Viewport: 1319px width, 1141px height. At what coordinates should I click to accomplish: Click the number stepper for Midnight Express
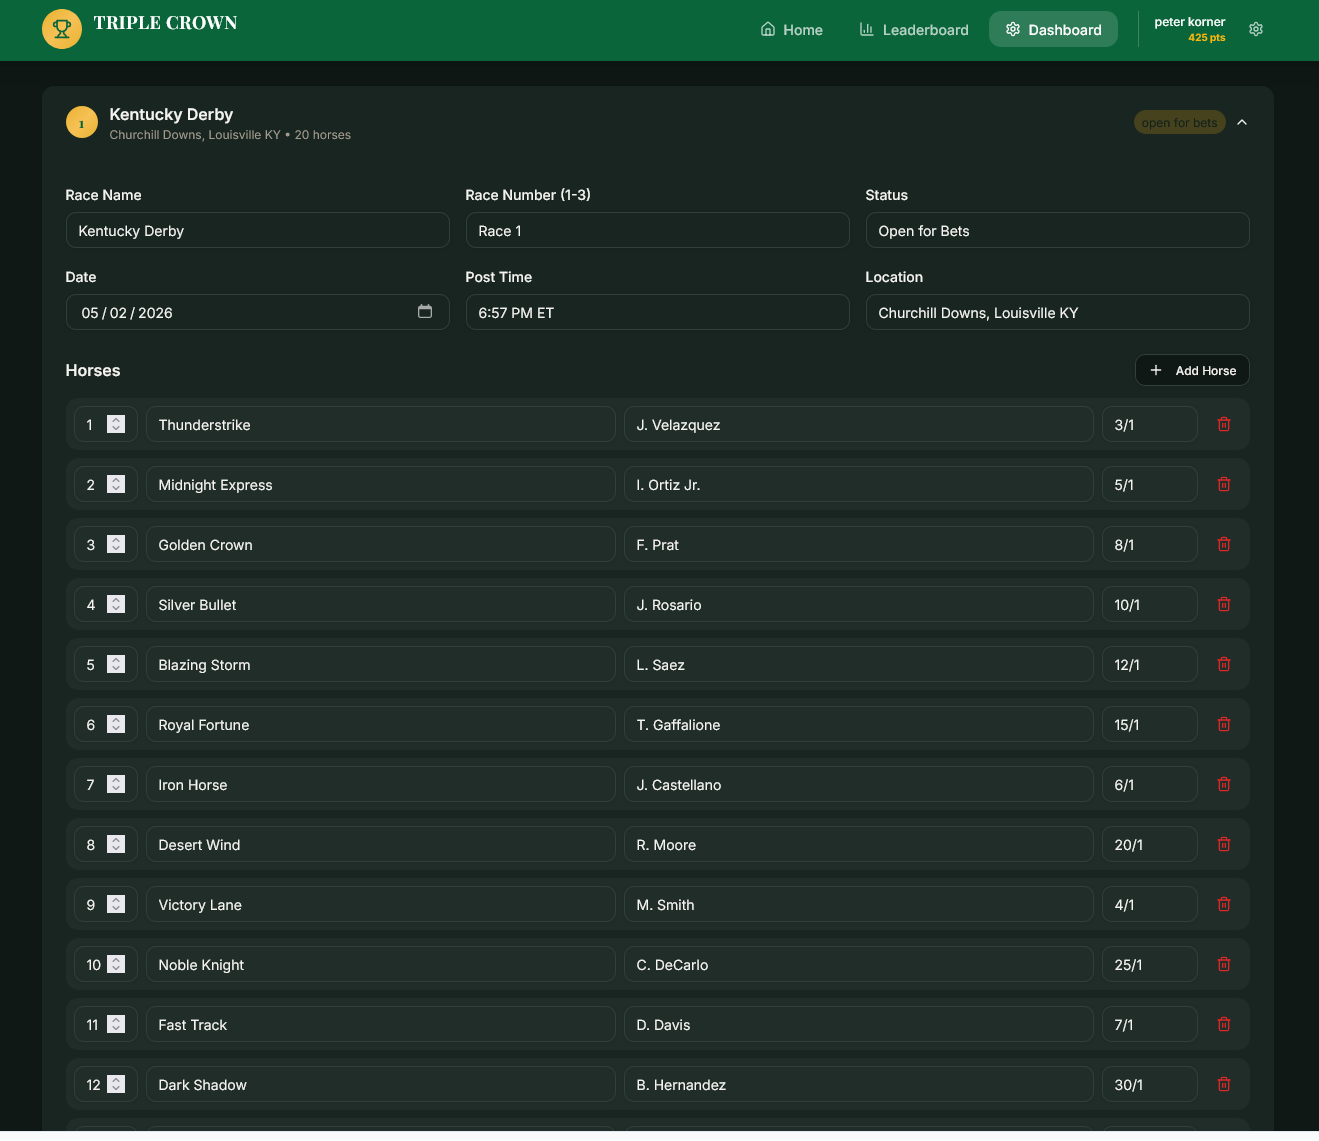point(116,484)
